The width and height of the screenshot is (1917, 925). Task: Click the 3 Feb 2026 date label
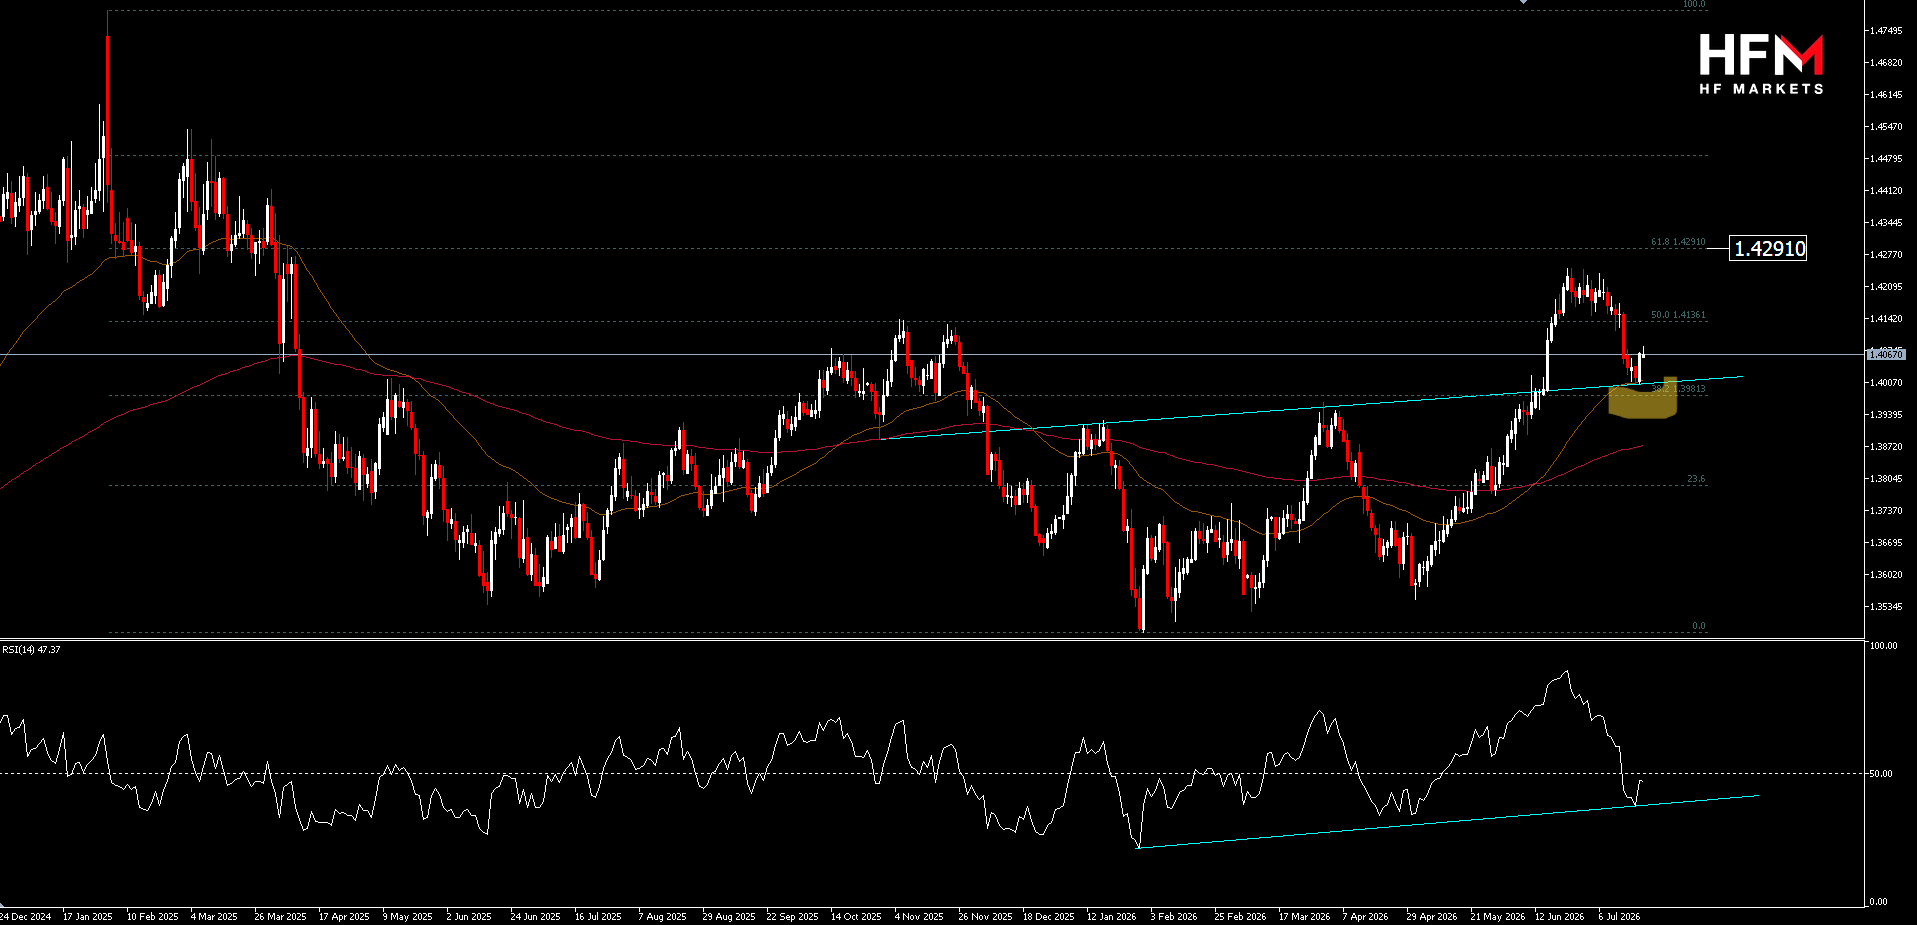coord(1174,917)
